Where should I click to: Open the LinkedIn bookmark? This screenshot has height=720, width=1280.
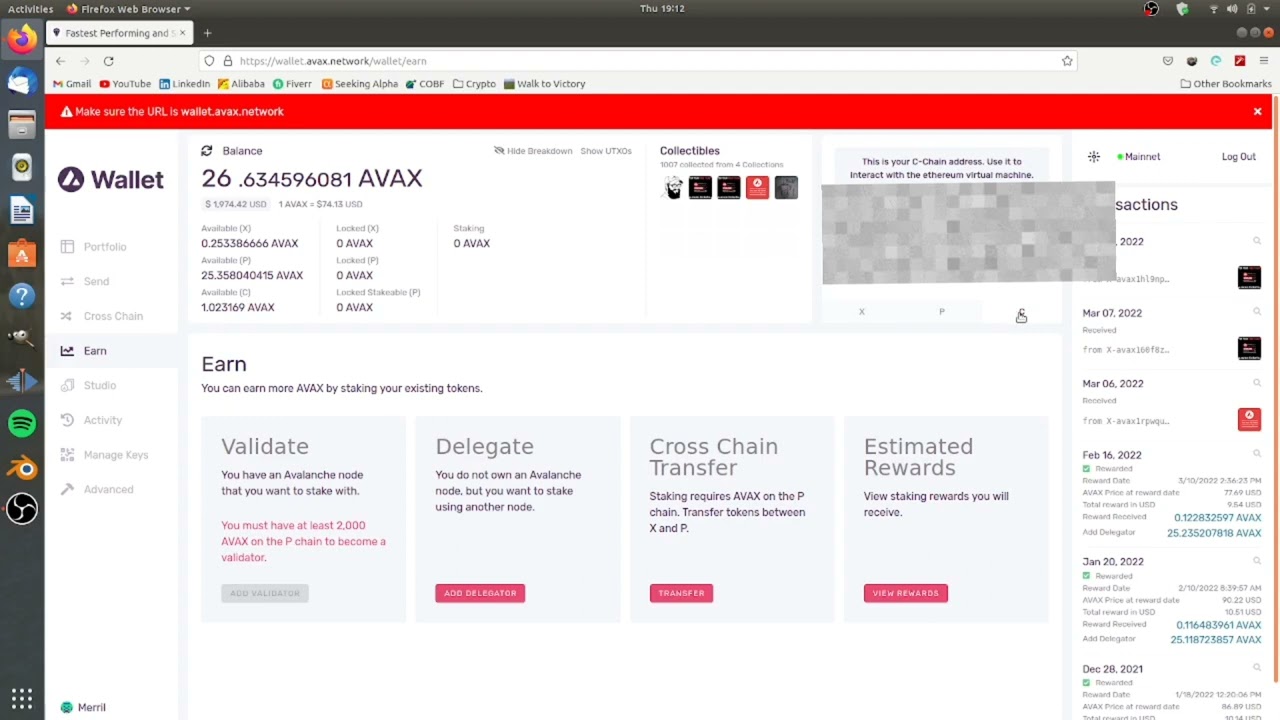click(185, 84)
